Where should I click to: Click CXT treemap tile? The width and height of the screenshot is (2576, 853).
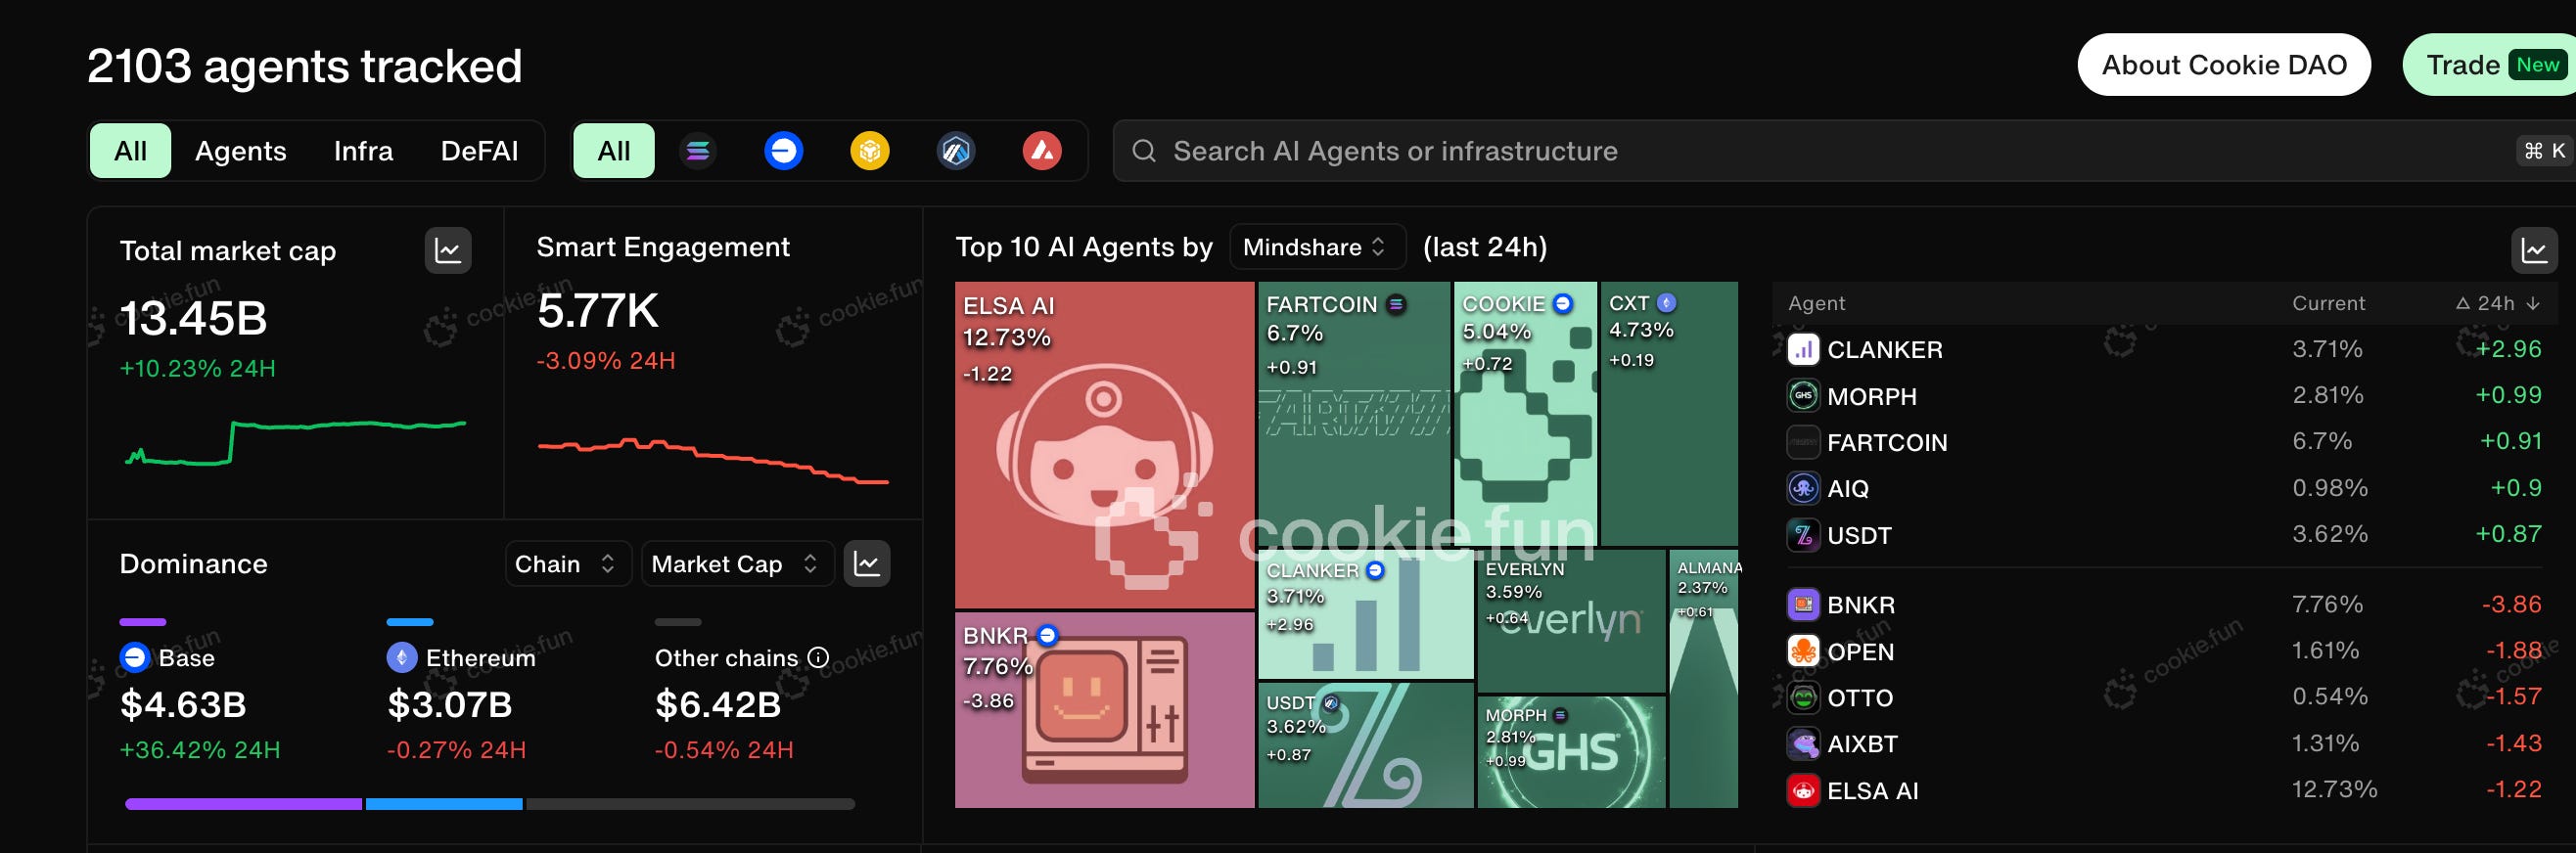pyautogui.click(x=1669, y=414)
